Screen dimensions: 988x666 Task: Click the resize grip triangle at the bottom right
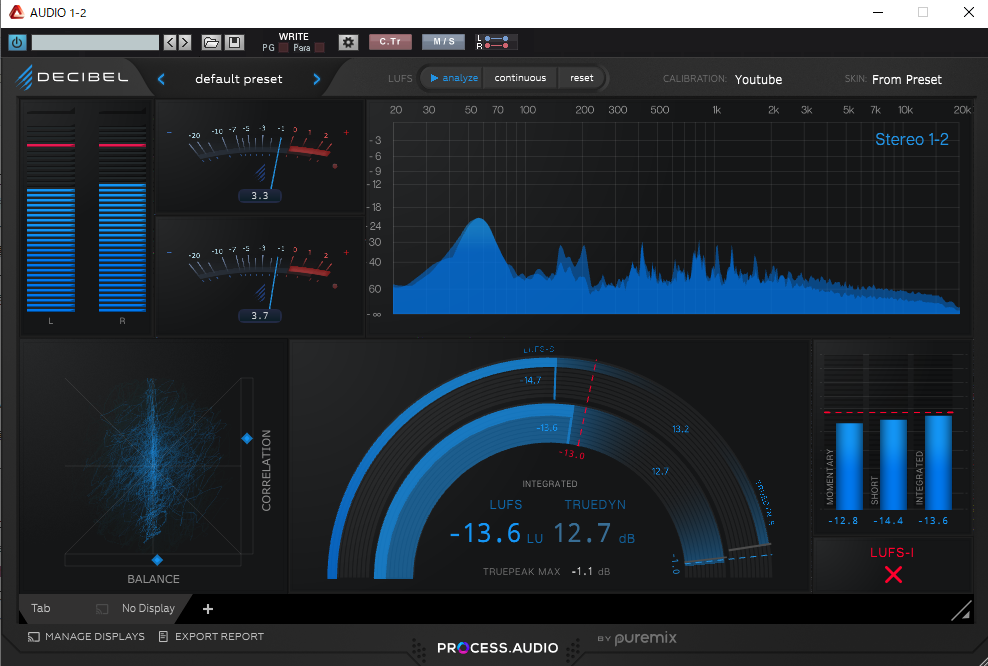click(961, 611)
